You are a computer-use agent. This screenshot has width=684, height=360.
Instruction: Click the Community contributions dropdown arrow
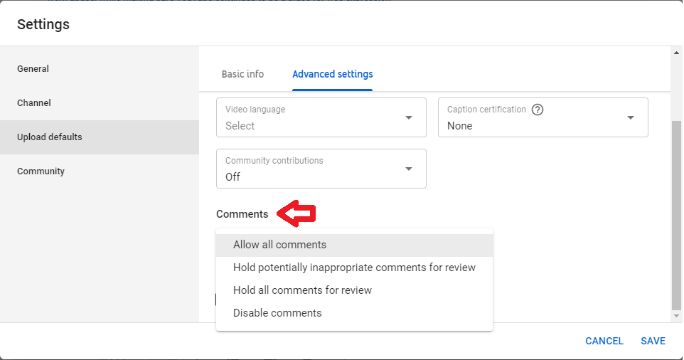(x=409, y=169)
